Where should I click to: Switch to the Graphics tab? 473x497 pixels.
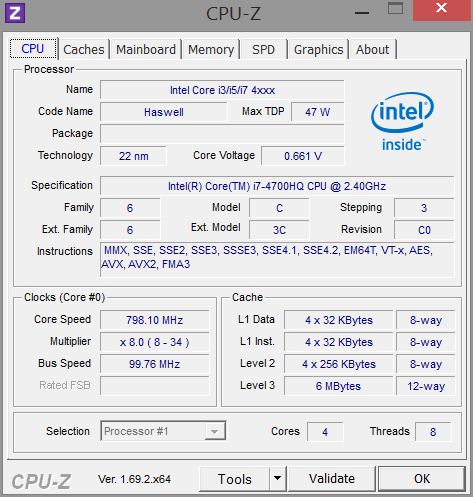tap(318, 50)
